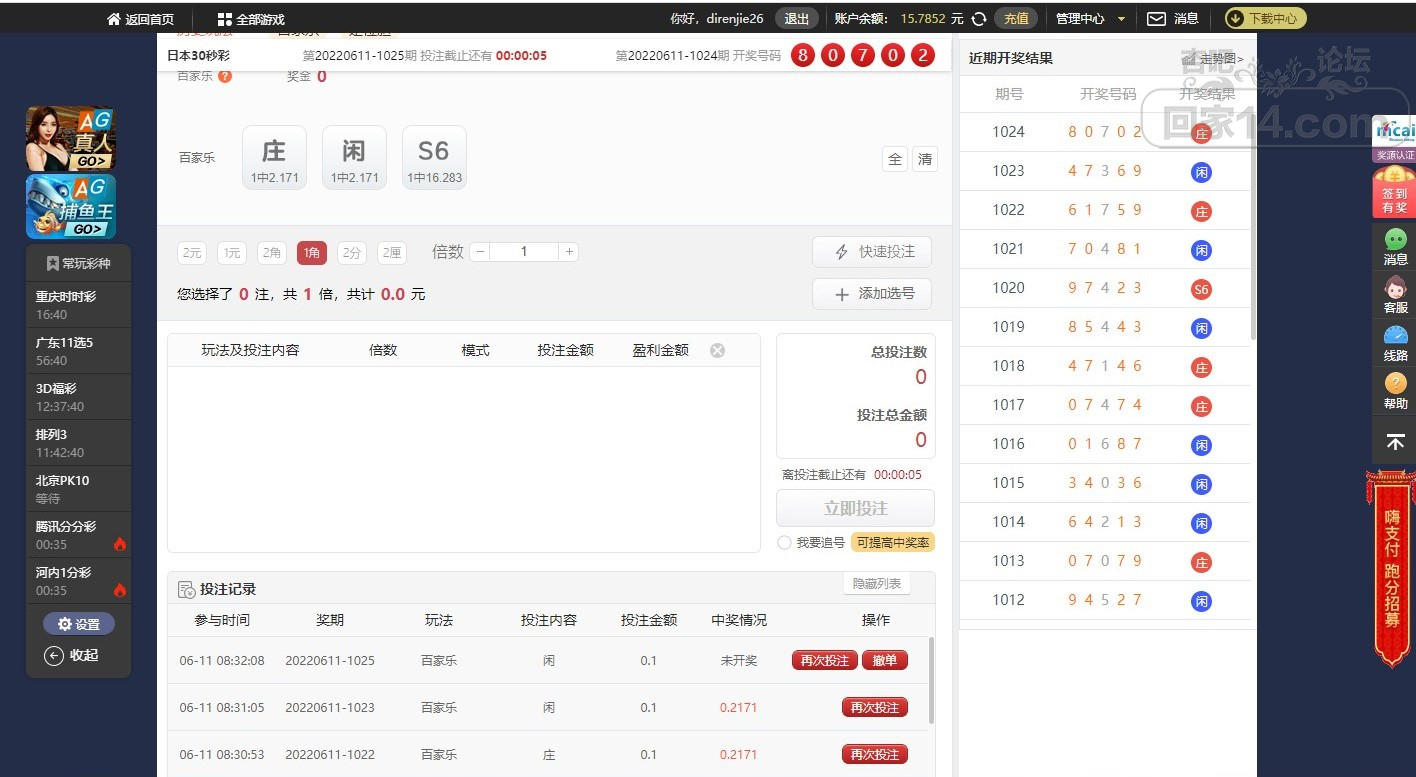Enable the 我要追号 radio option
Screen dimensions: 1416x777
(x=784, y=543)
